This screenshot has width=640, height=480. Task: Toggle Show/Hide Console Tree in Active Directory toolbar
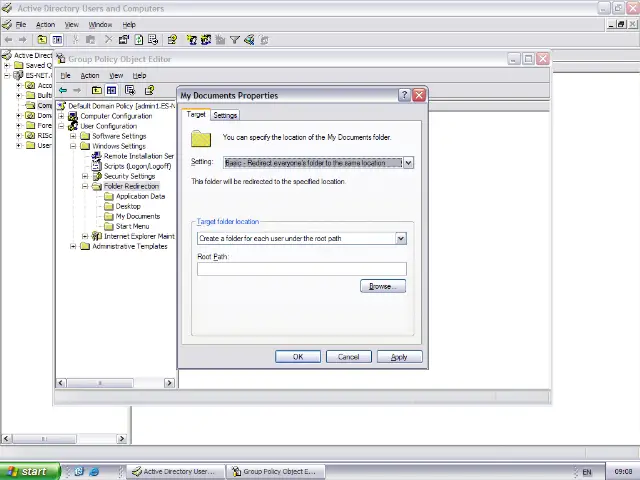click(57, 40)
